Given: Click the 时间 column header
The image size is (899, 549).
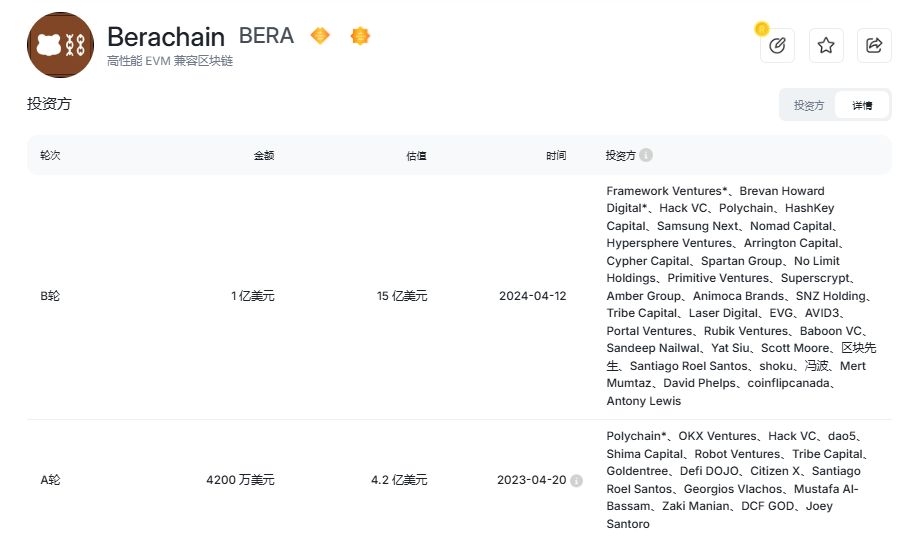Looking at the screenshot, I should coord(556,155).
